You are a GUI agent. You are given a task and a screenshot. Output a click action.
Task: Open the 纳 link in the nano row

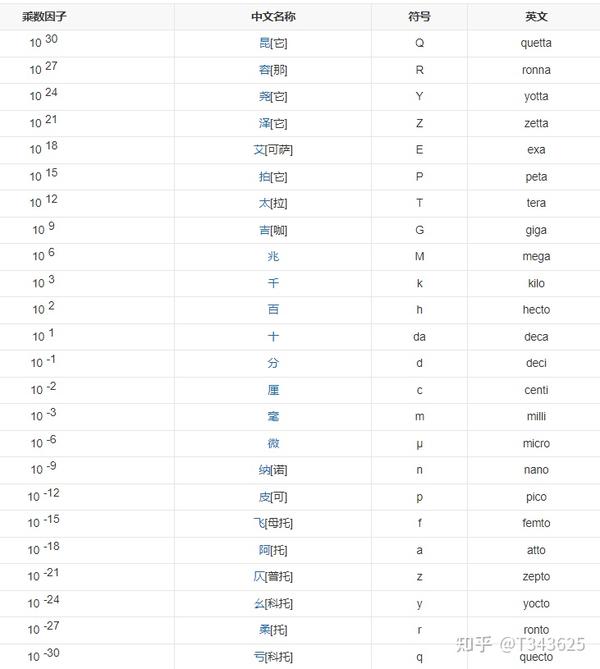click(264, 470)
